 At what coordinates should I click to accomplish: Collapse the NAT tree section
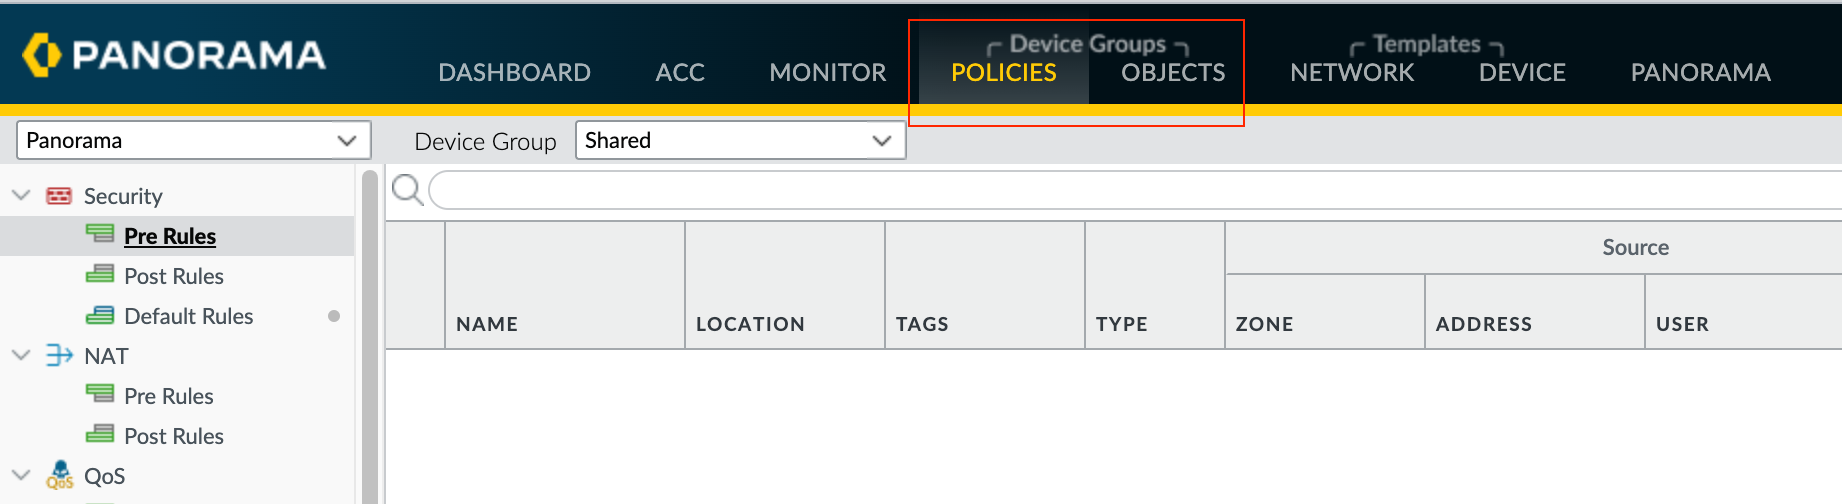[x=21, y=355]
